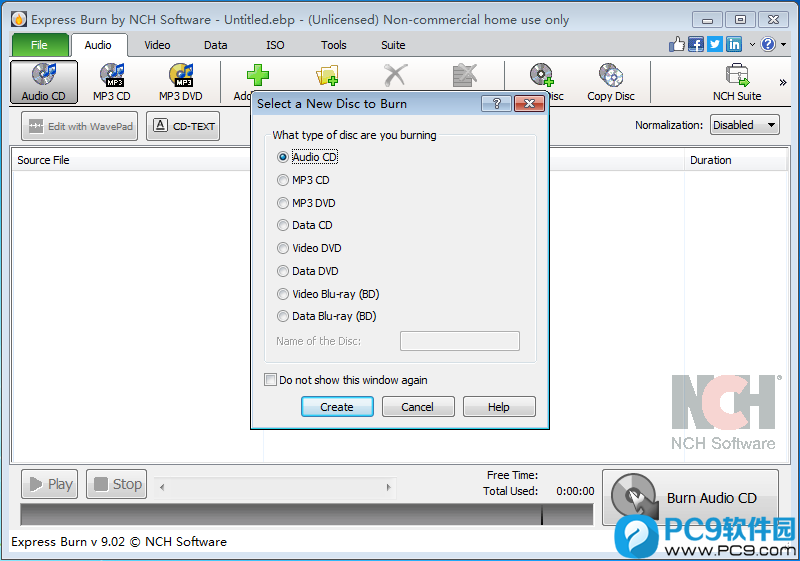Click the disc capacity usage bar
The width and height of the screenshot is (800, 561).
click(x=307, y=515)
